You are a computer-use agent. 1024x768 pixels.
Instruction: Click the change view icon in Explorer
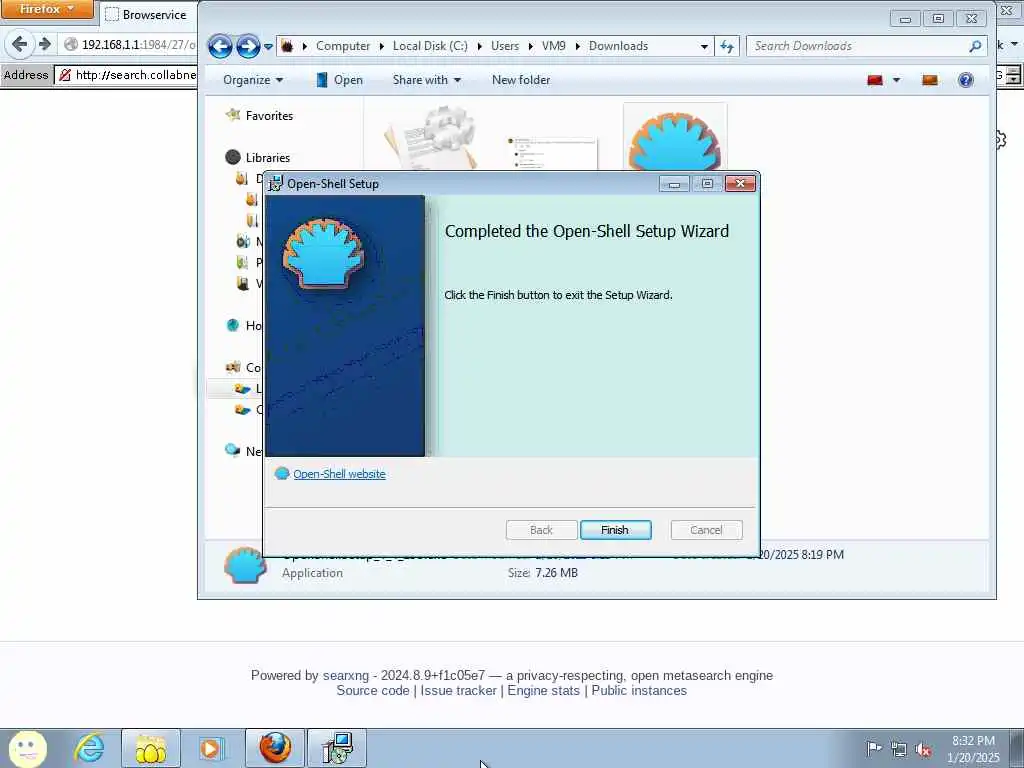874,80
